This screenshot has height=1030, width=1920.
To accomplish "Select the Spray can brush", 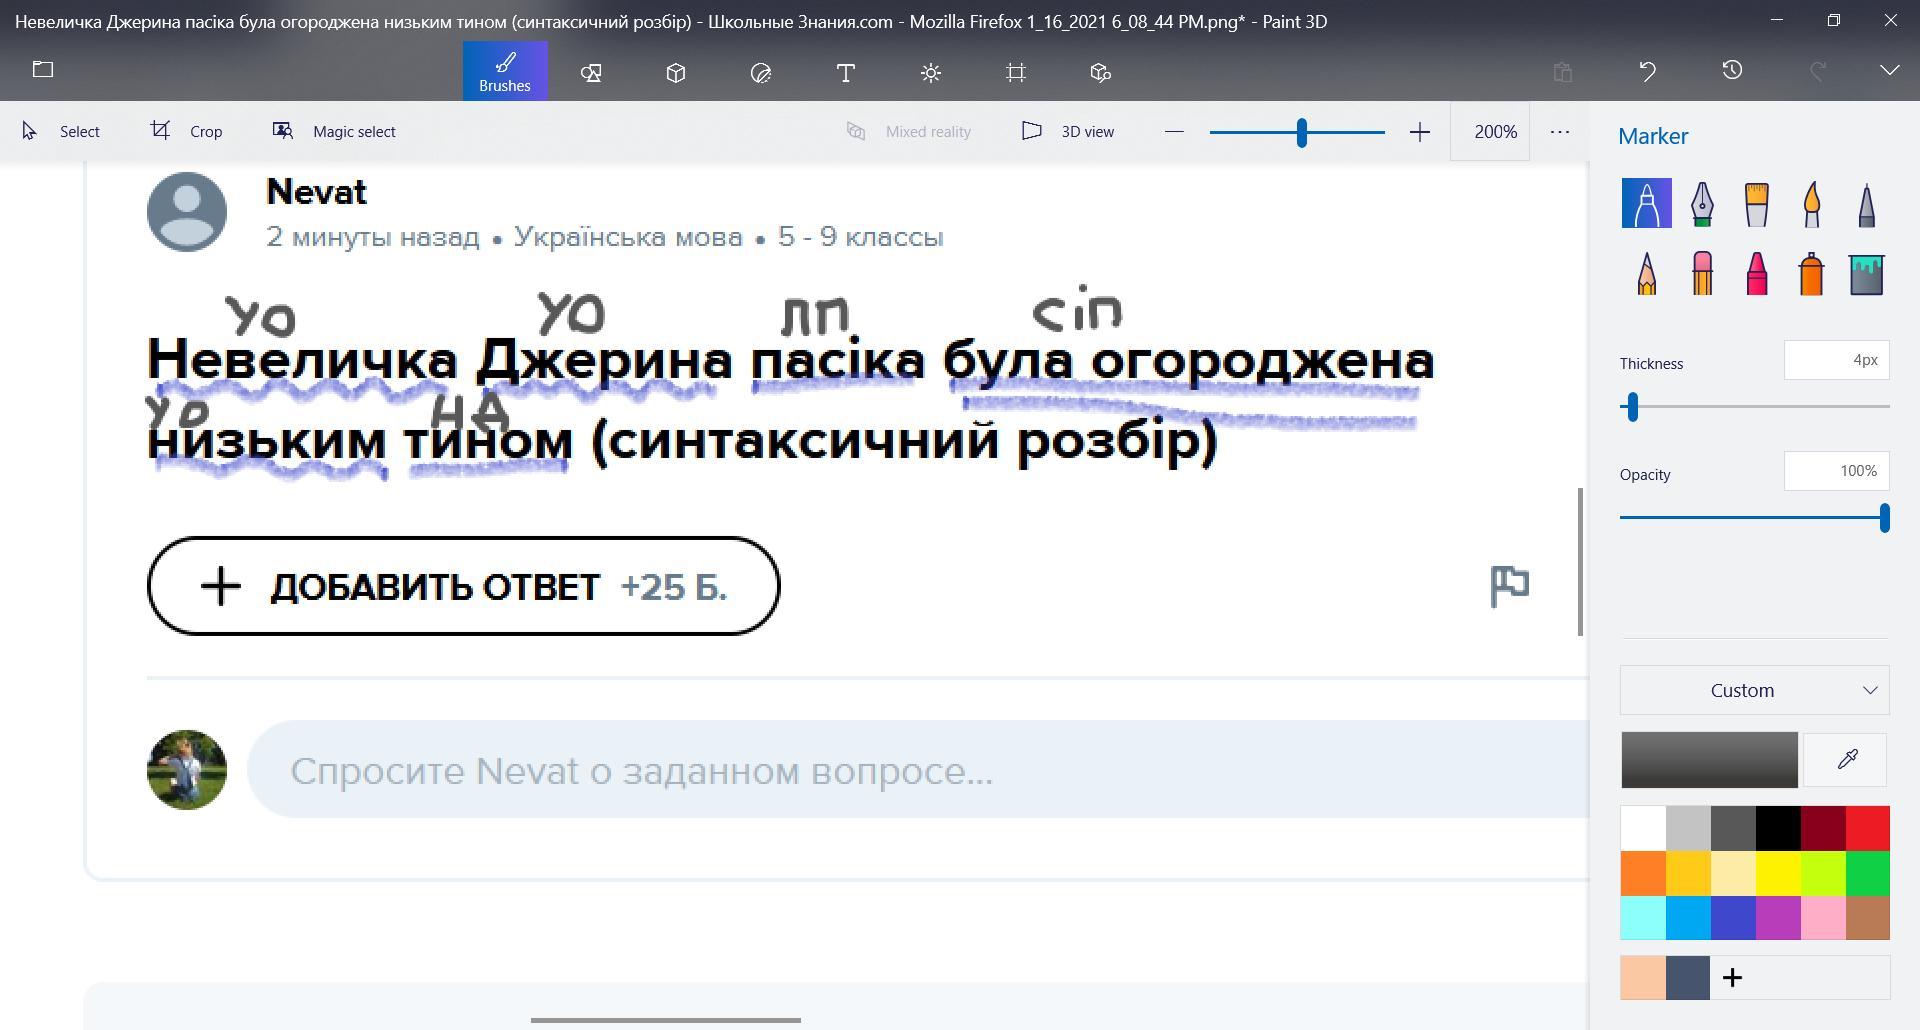I will (1811, 273).
